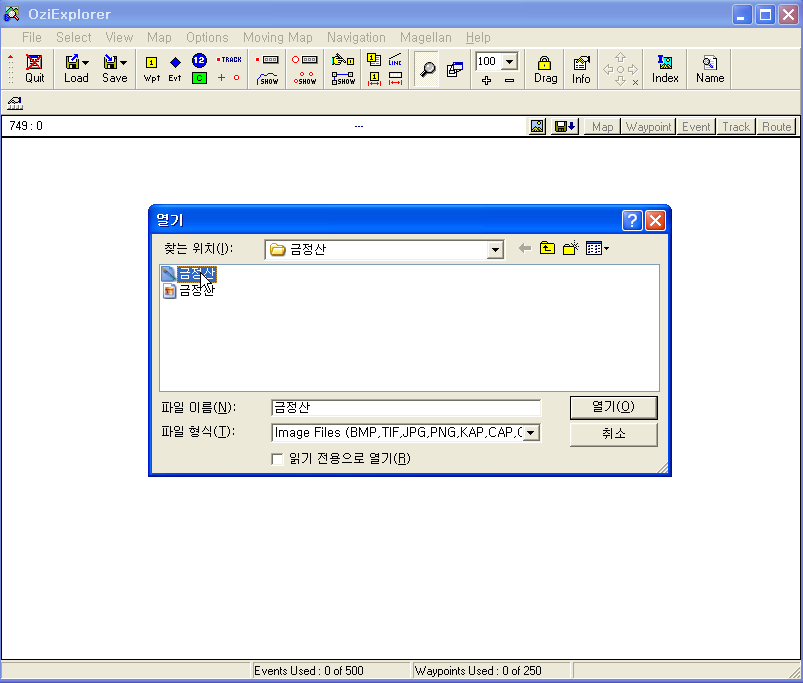The width and height of the screenshot is (803, 683).
Task: Click the map image icon beside save-arrow
Action: coord(537,126)
